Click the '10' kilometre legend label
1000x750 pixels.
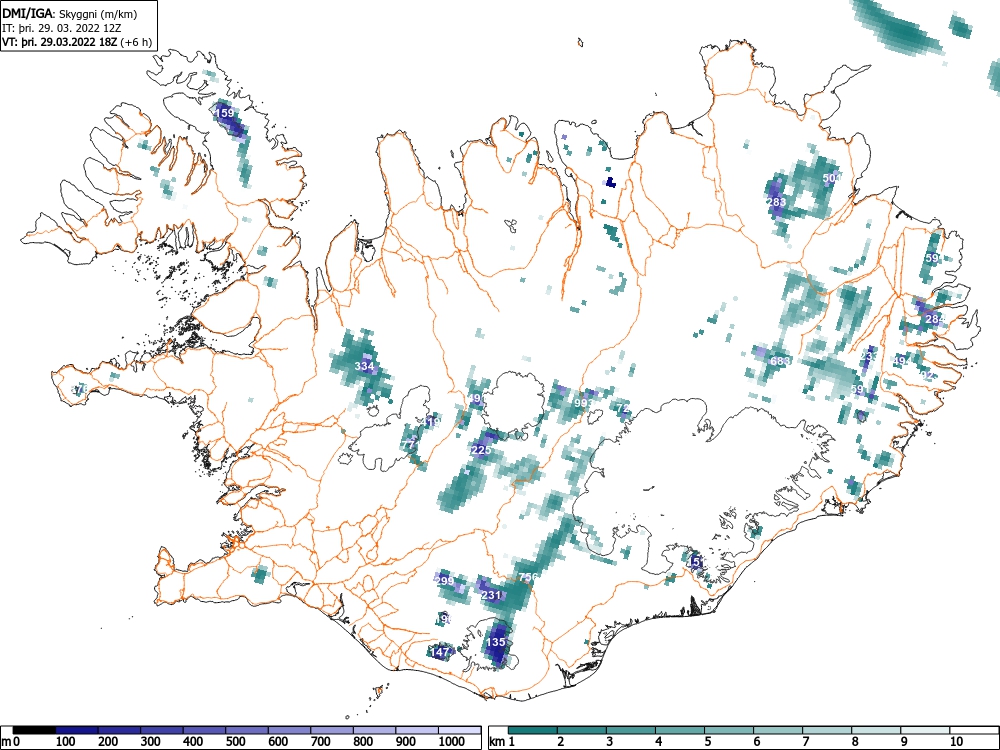pos(956,742)
